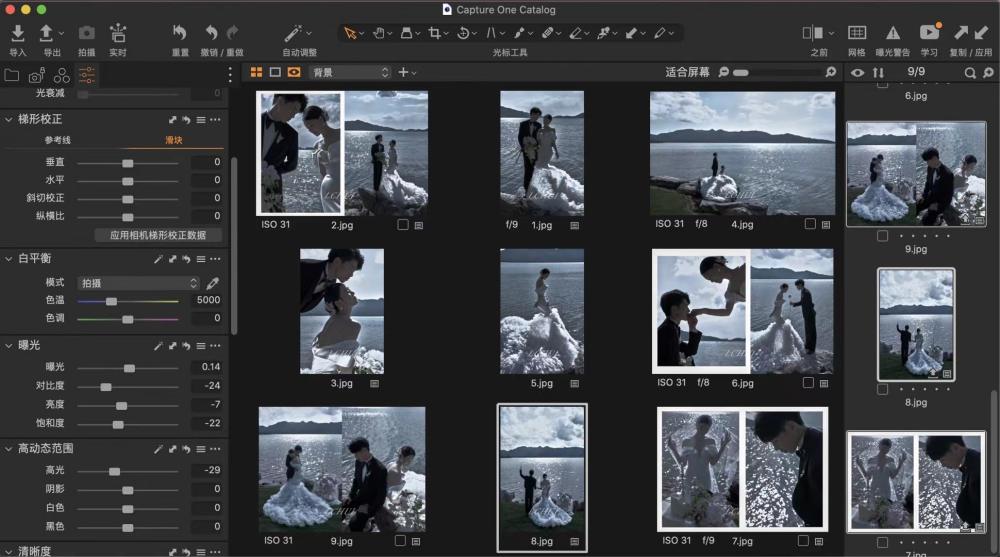
Task: Click the Import (导入) icon
Action: pyautogui.click(x=17, y=33)
